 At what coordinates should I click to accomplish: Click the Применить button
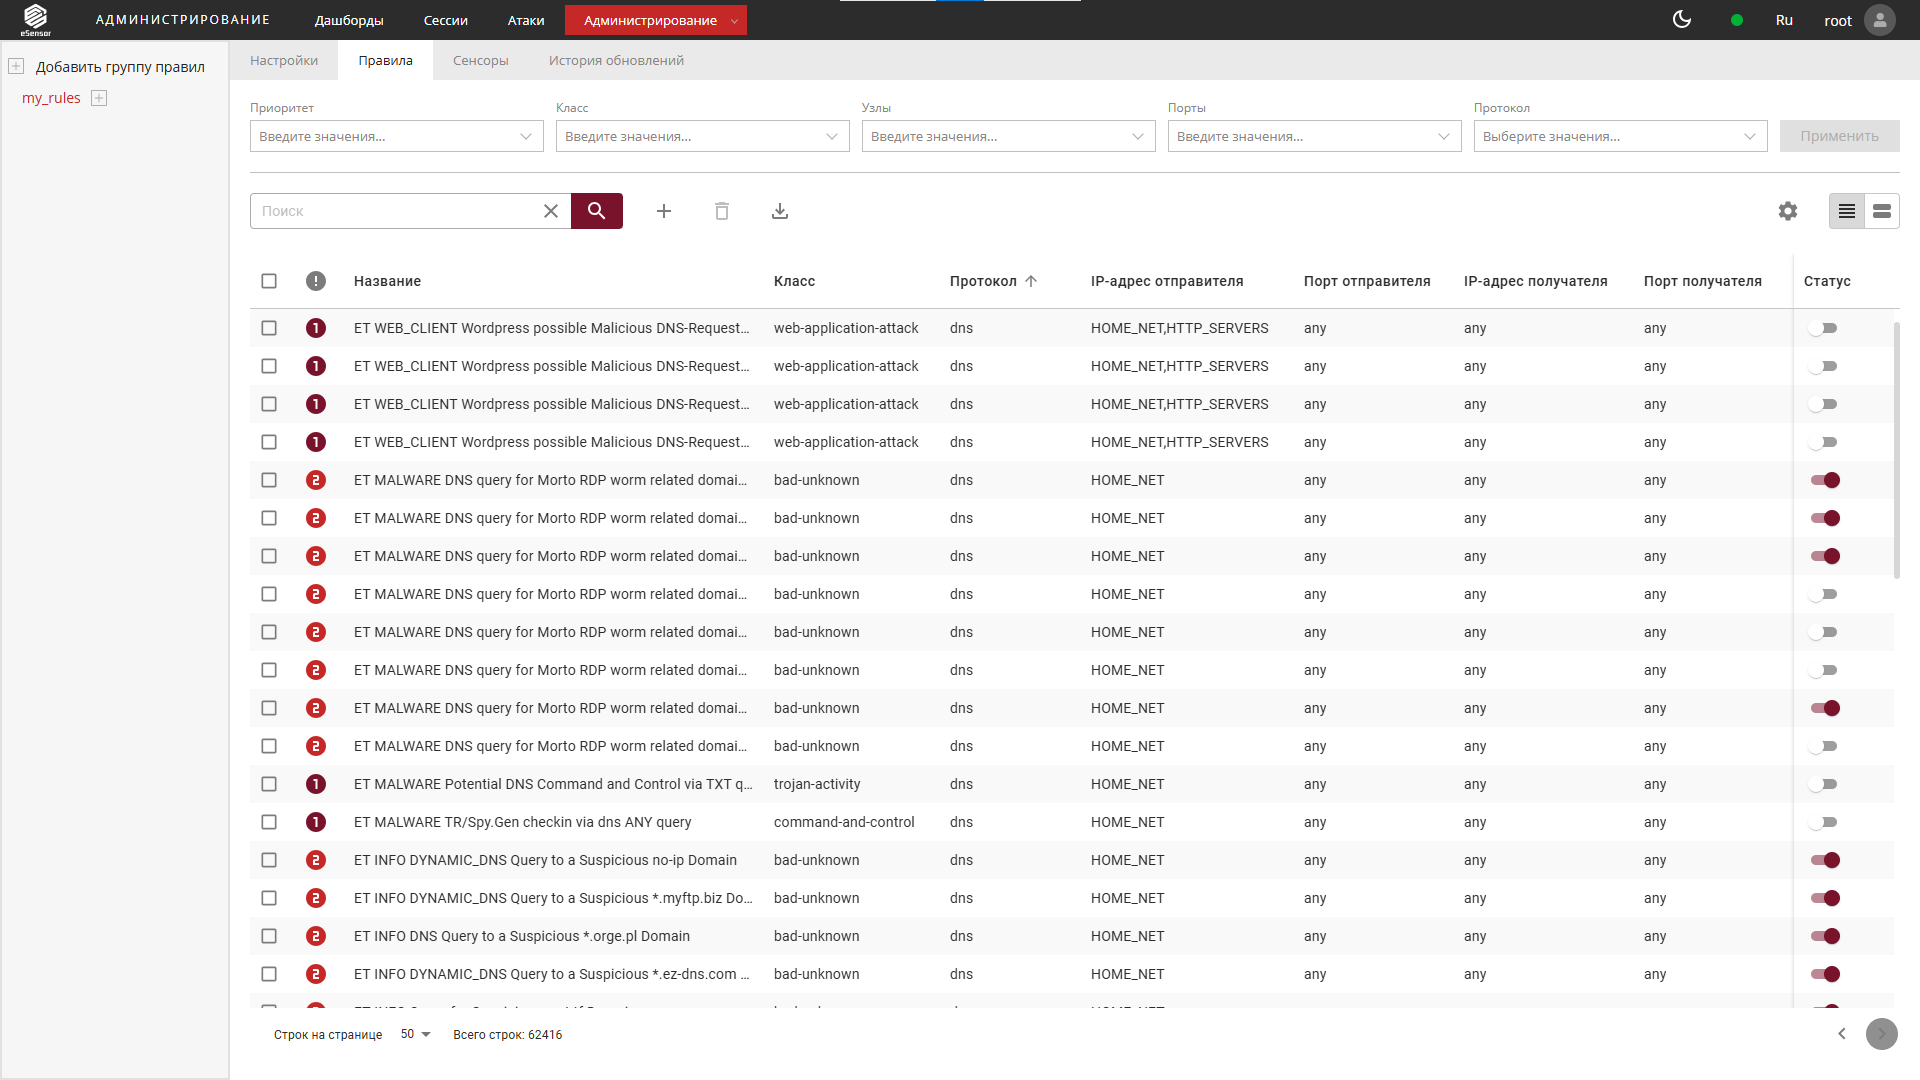click(1839, 136)
